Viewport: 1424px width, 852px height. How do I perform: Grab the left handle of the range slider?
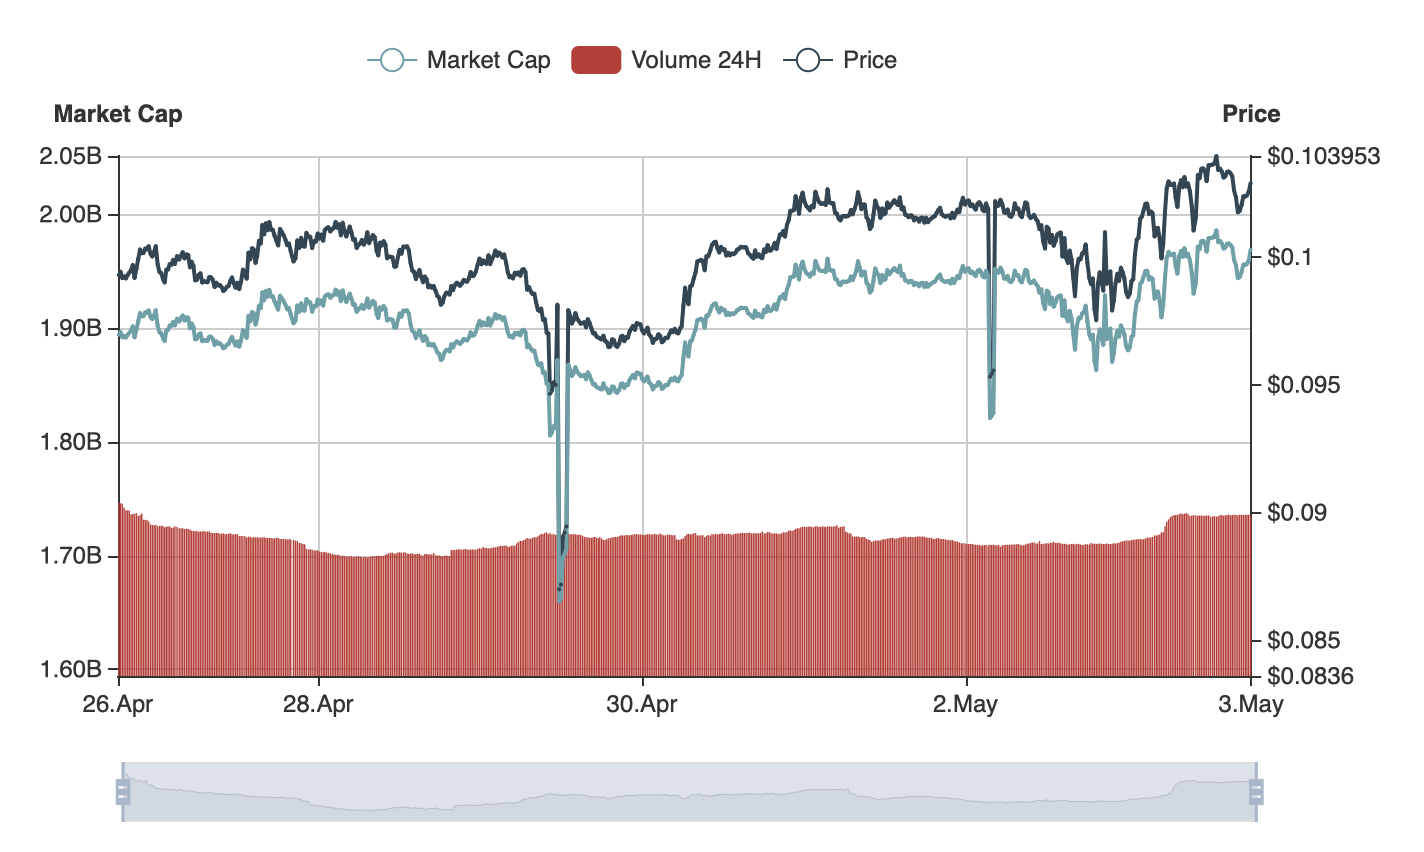pos(123,792)
